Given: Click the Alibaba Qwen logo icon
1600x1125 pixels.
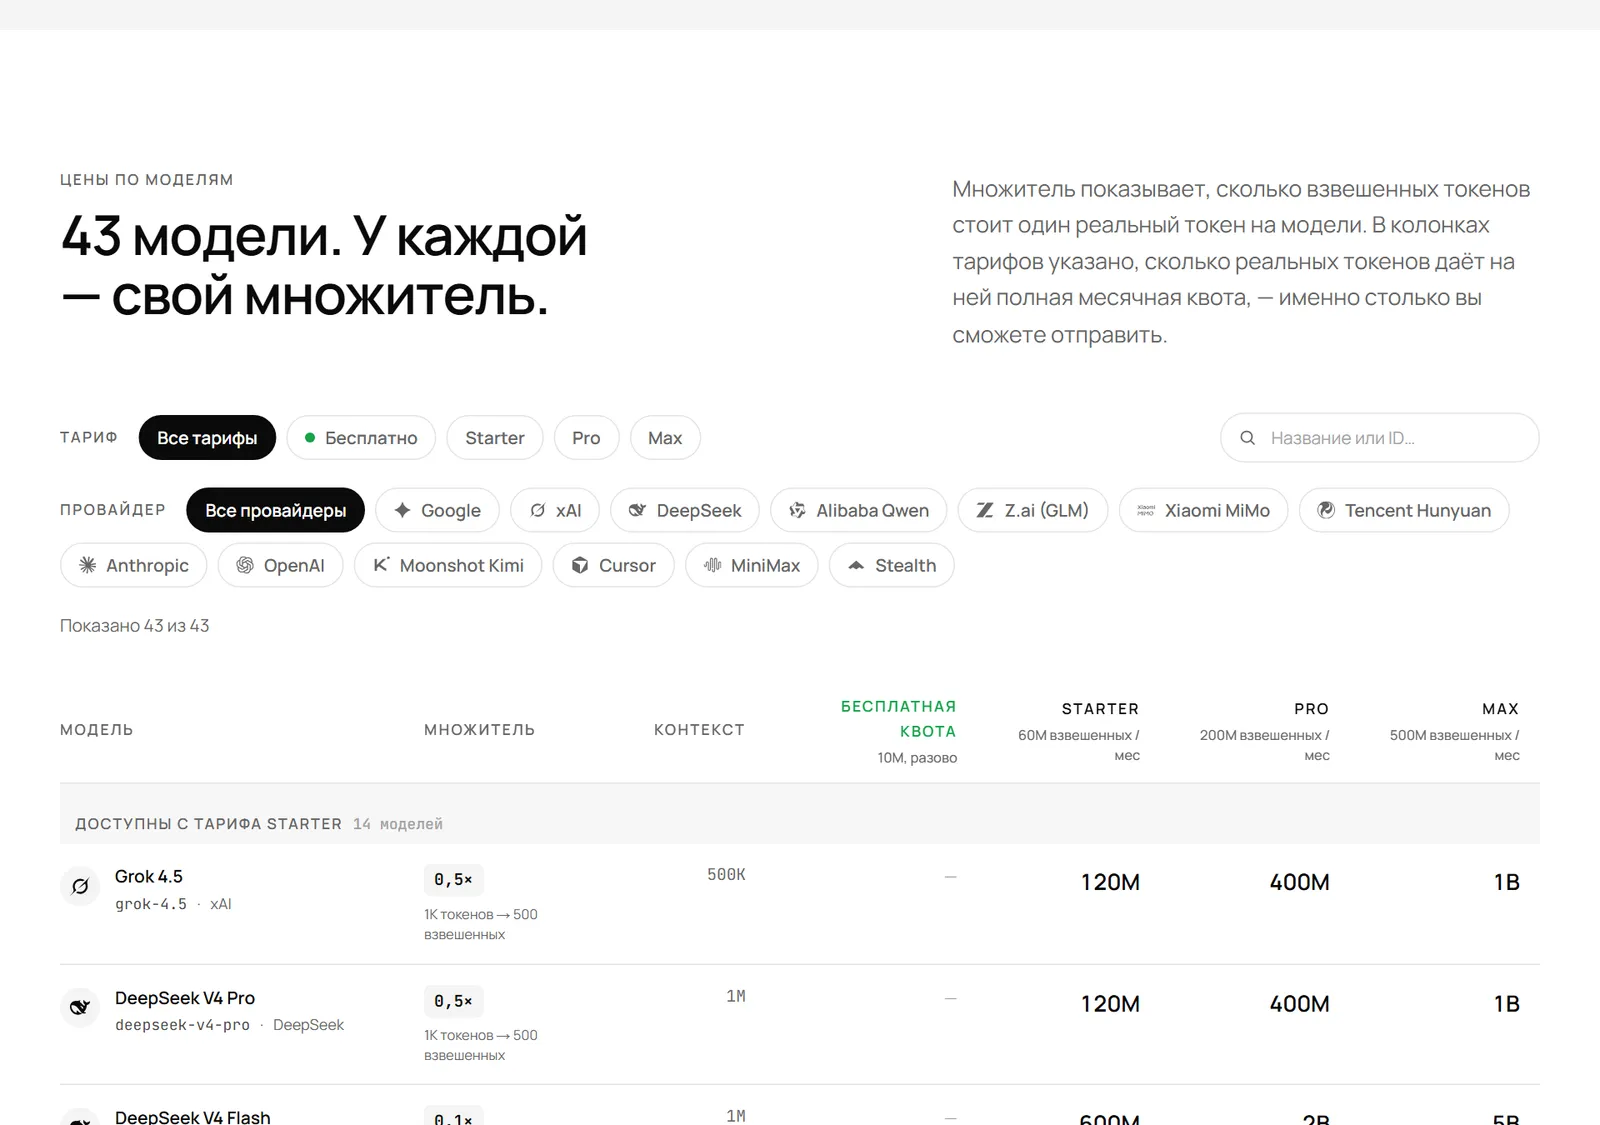Looking at the screenshot, I should point(797,510).
